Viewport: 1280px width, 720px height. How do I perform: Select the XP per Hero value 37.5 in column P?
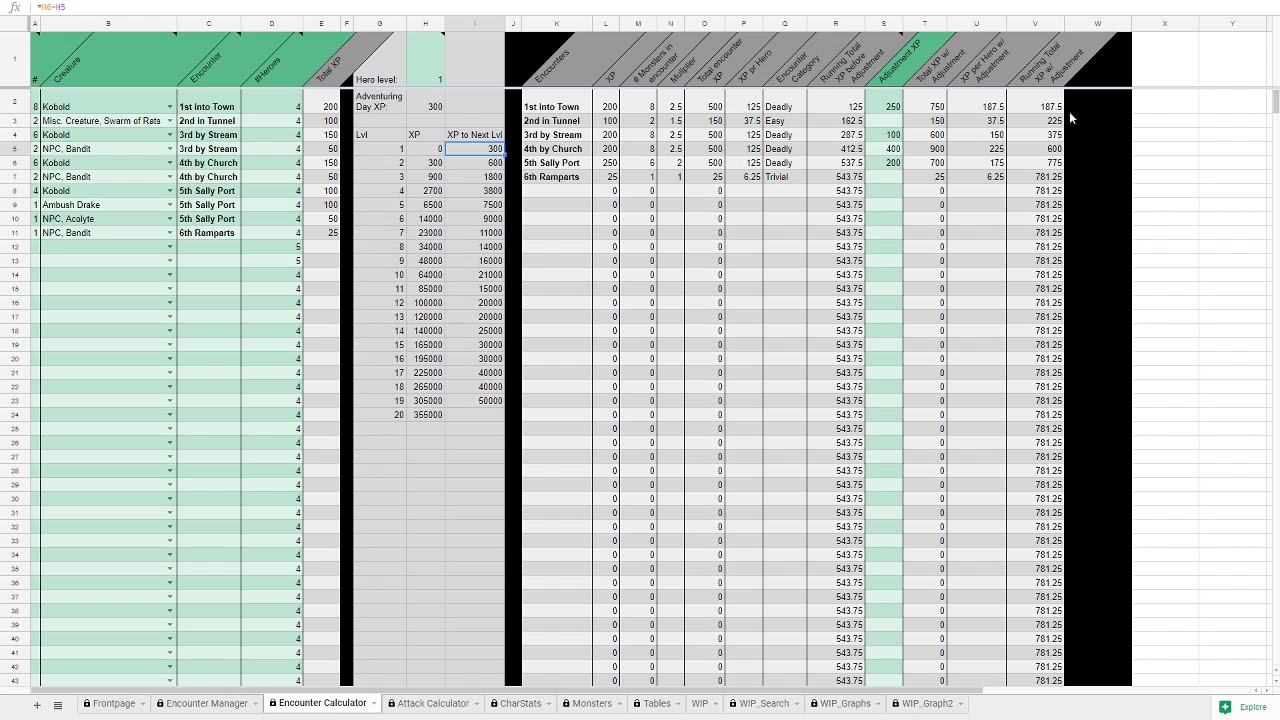coord(743,121)
